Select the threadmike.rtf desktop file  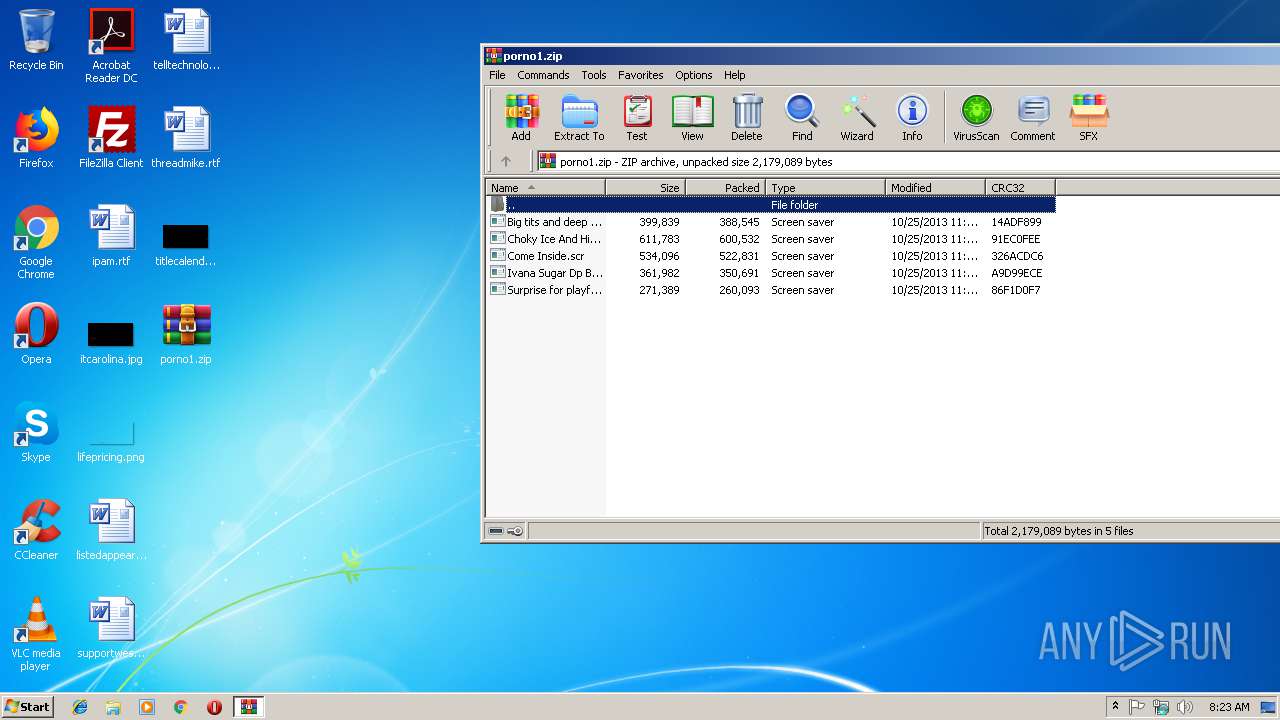(x=186, y=138)
